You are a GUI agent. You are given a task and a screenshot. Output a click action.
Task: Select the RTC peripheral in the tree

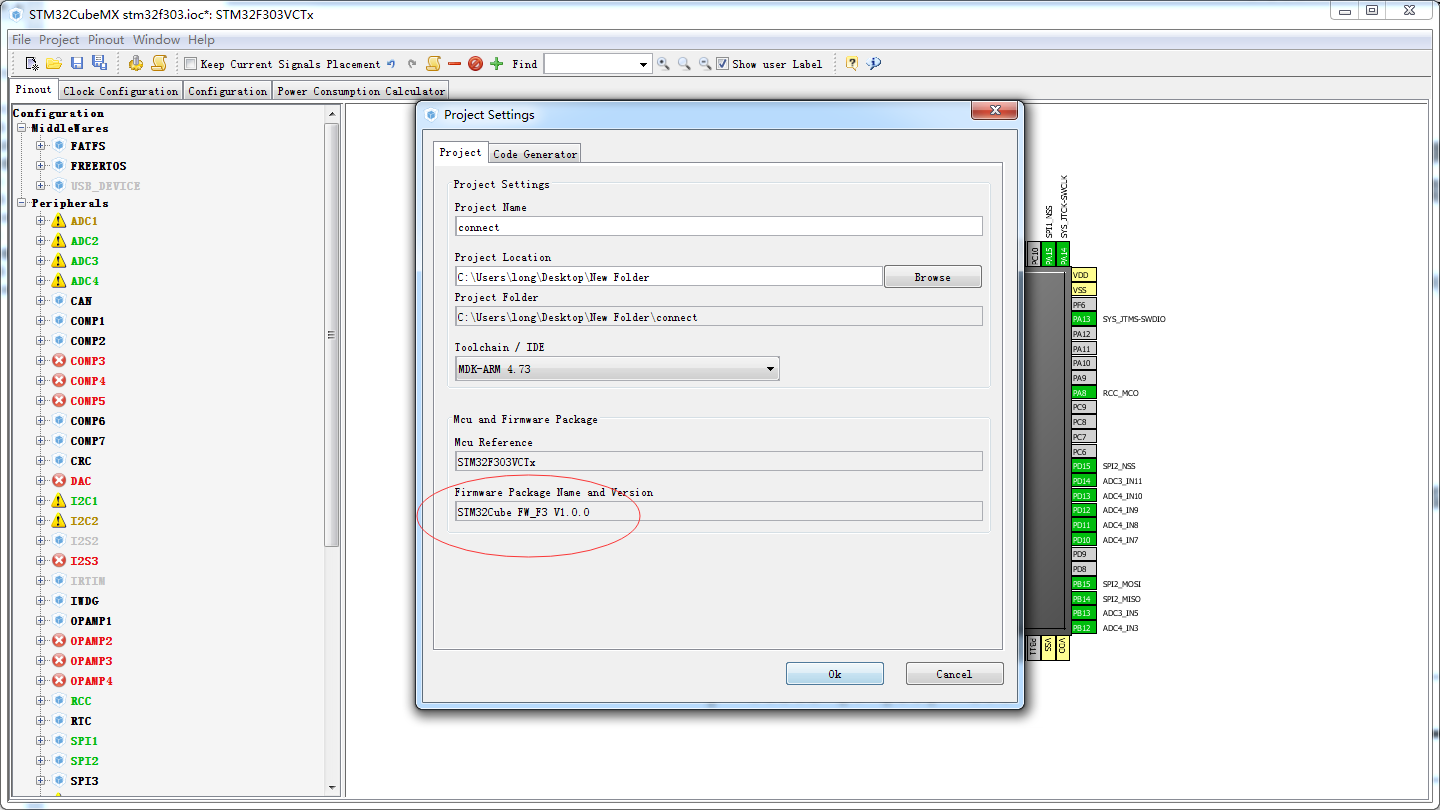tap(81, 721)
